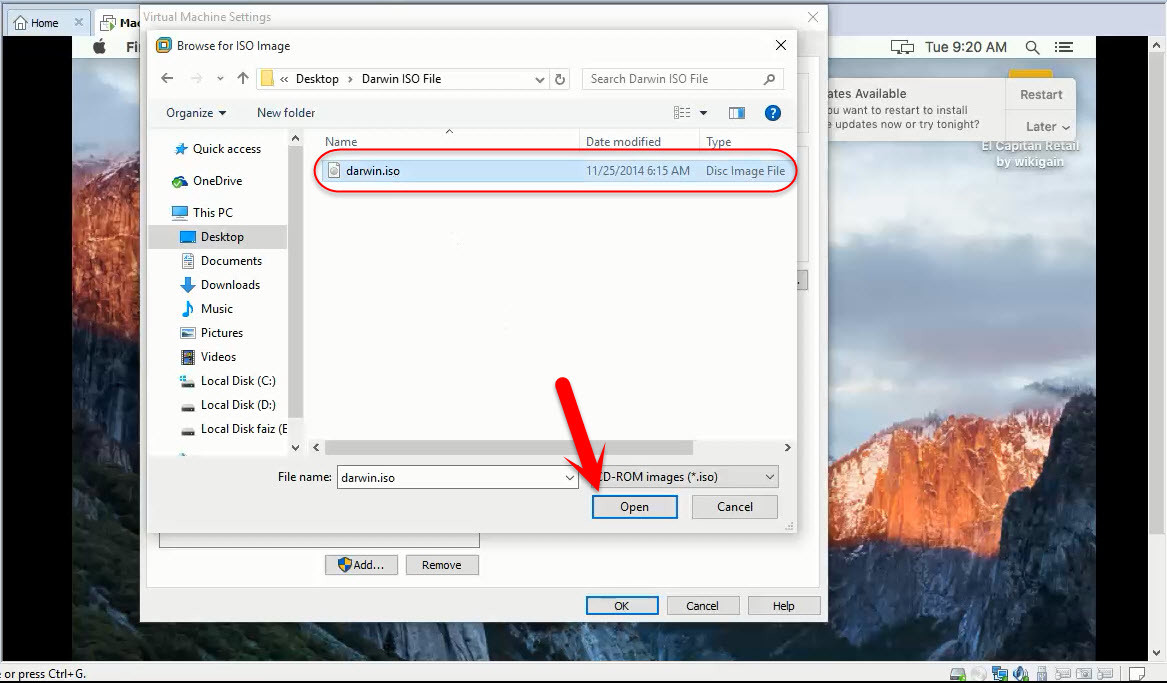Click the Remove button in Virtual Machine Settings

pos(442,564)
